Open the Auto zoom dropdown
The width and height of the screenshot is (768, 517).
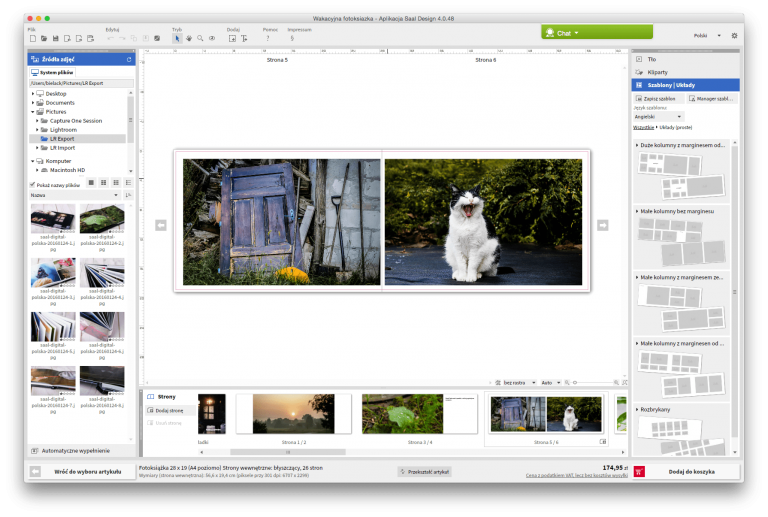pos(551,382)
